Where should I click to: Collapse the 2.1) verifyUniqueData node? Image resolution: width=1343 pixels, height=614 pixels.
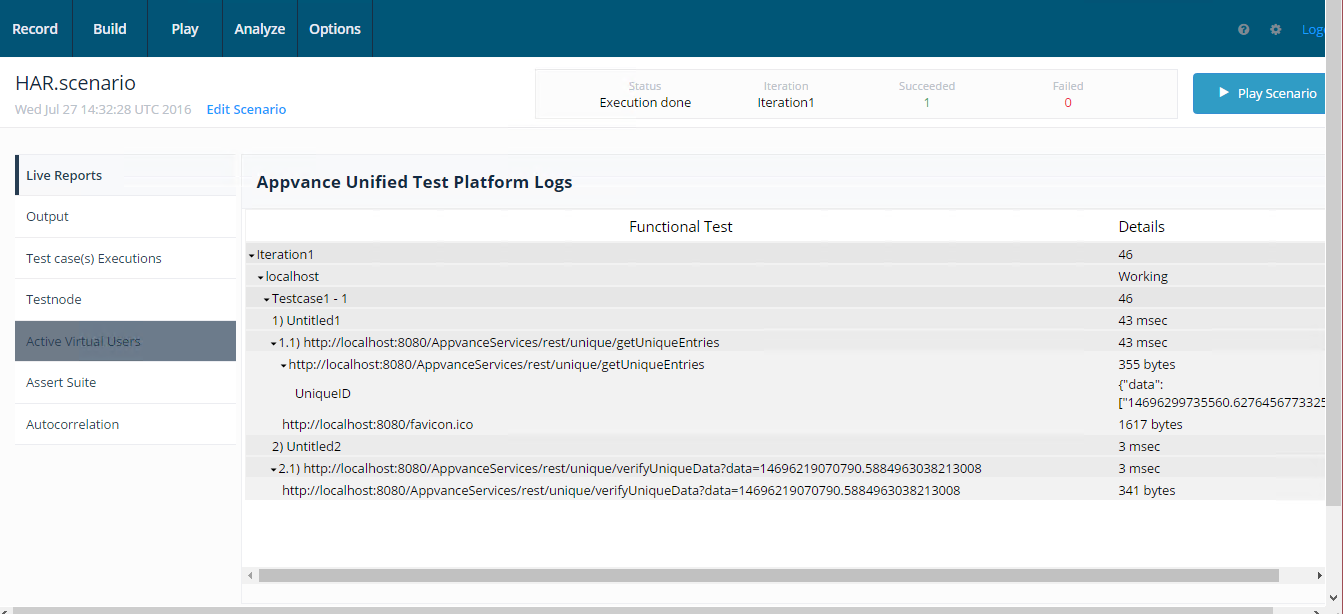point(273,469)
